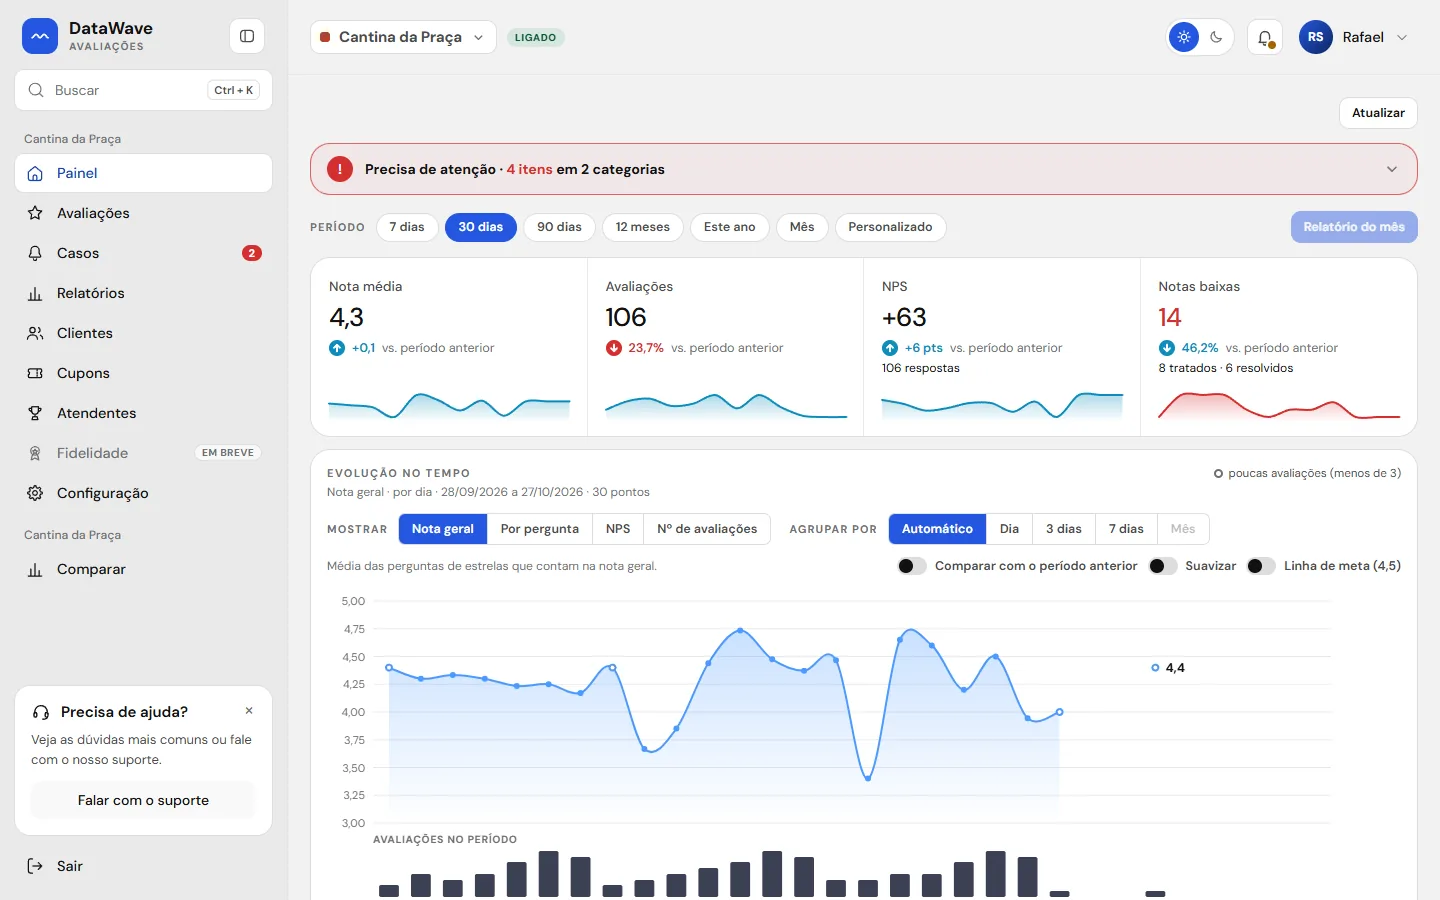This screenshot has width=1440, height=900.
Task: Click the DataWave logo icon
Action: [40, 36]
